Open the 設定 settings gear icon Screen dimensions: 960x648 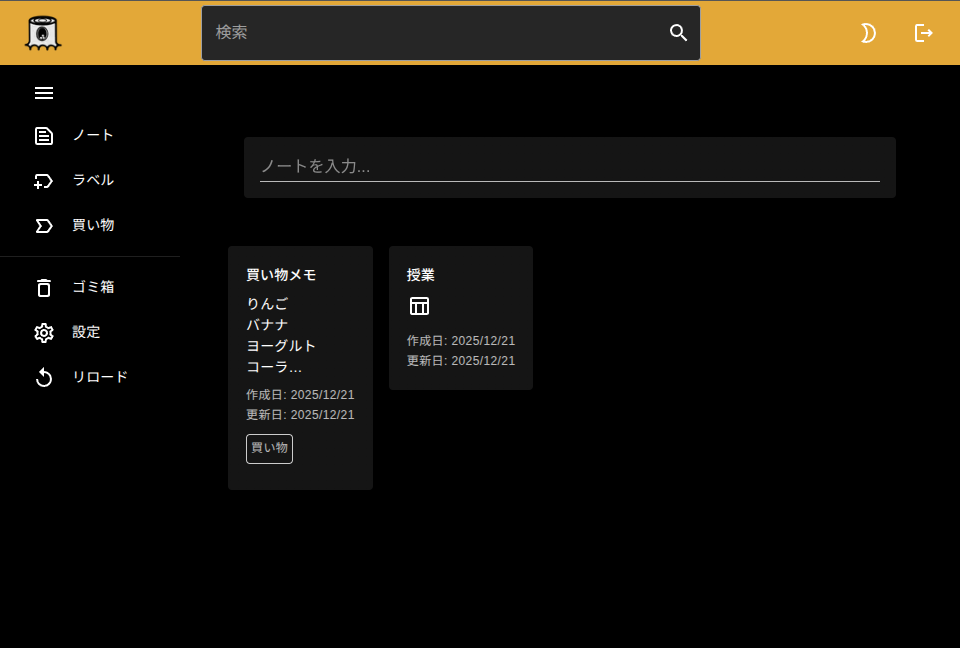coord(44,332)
